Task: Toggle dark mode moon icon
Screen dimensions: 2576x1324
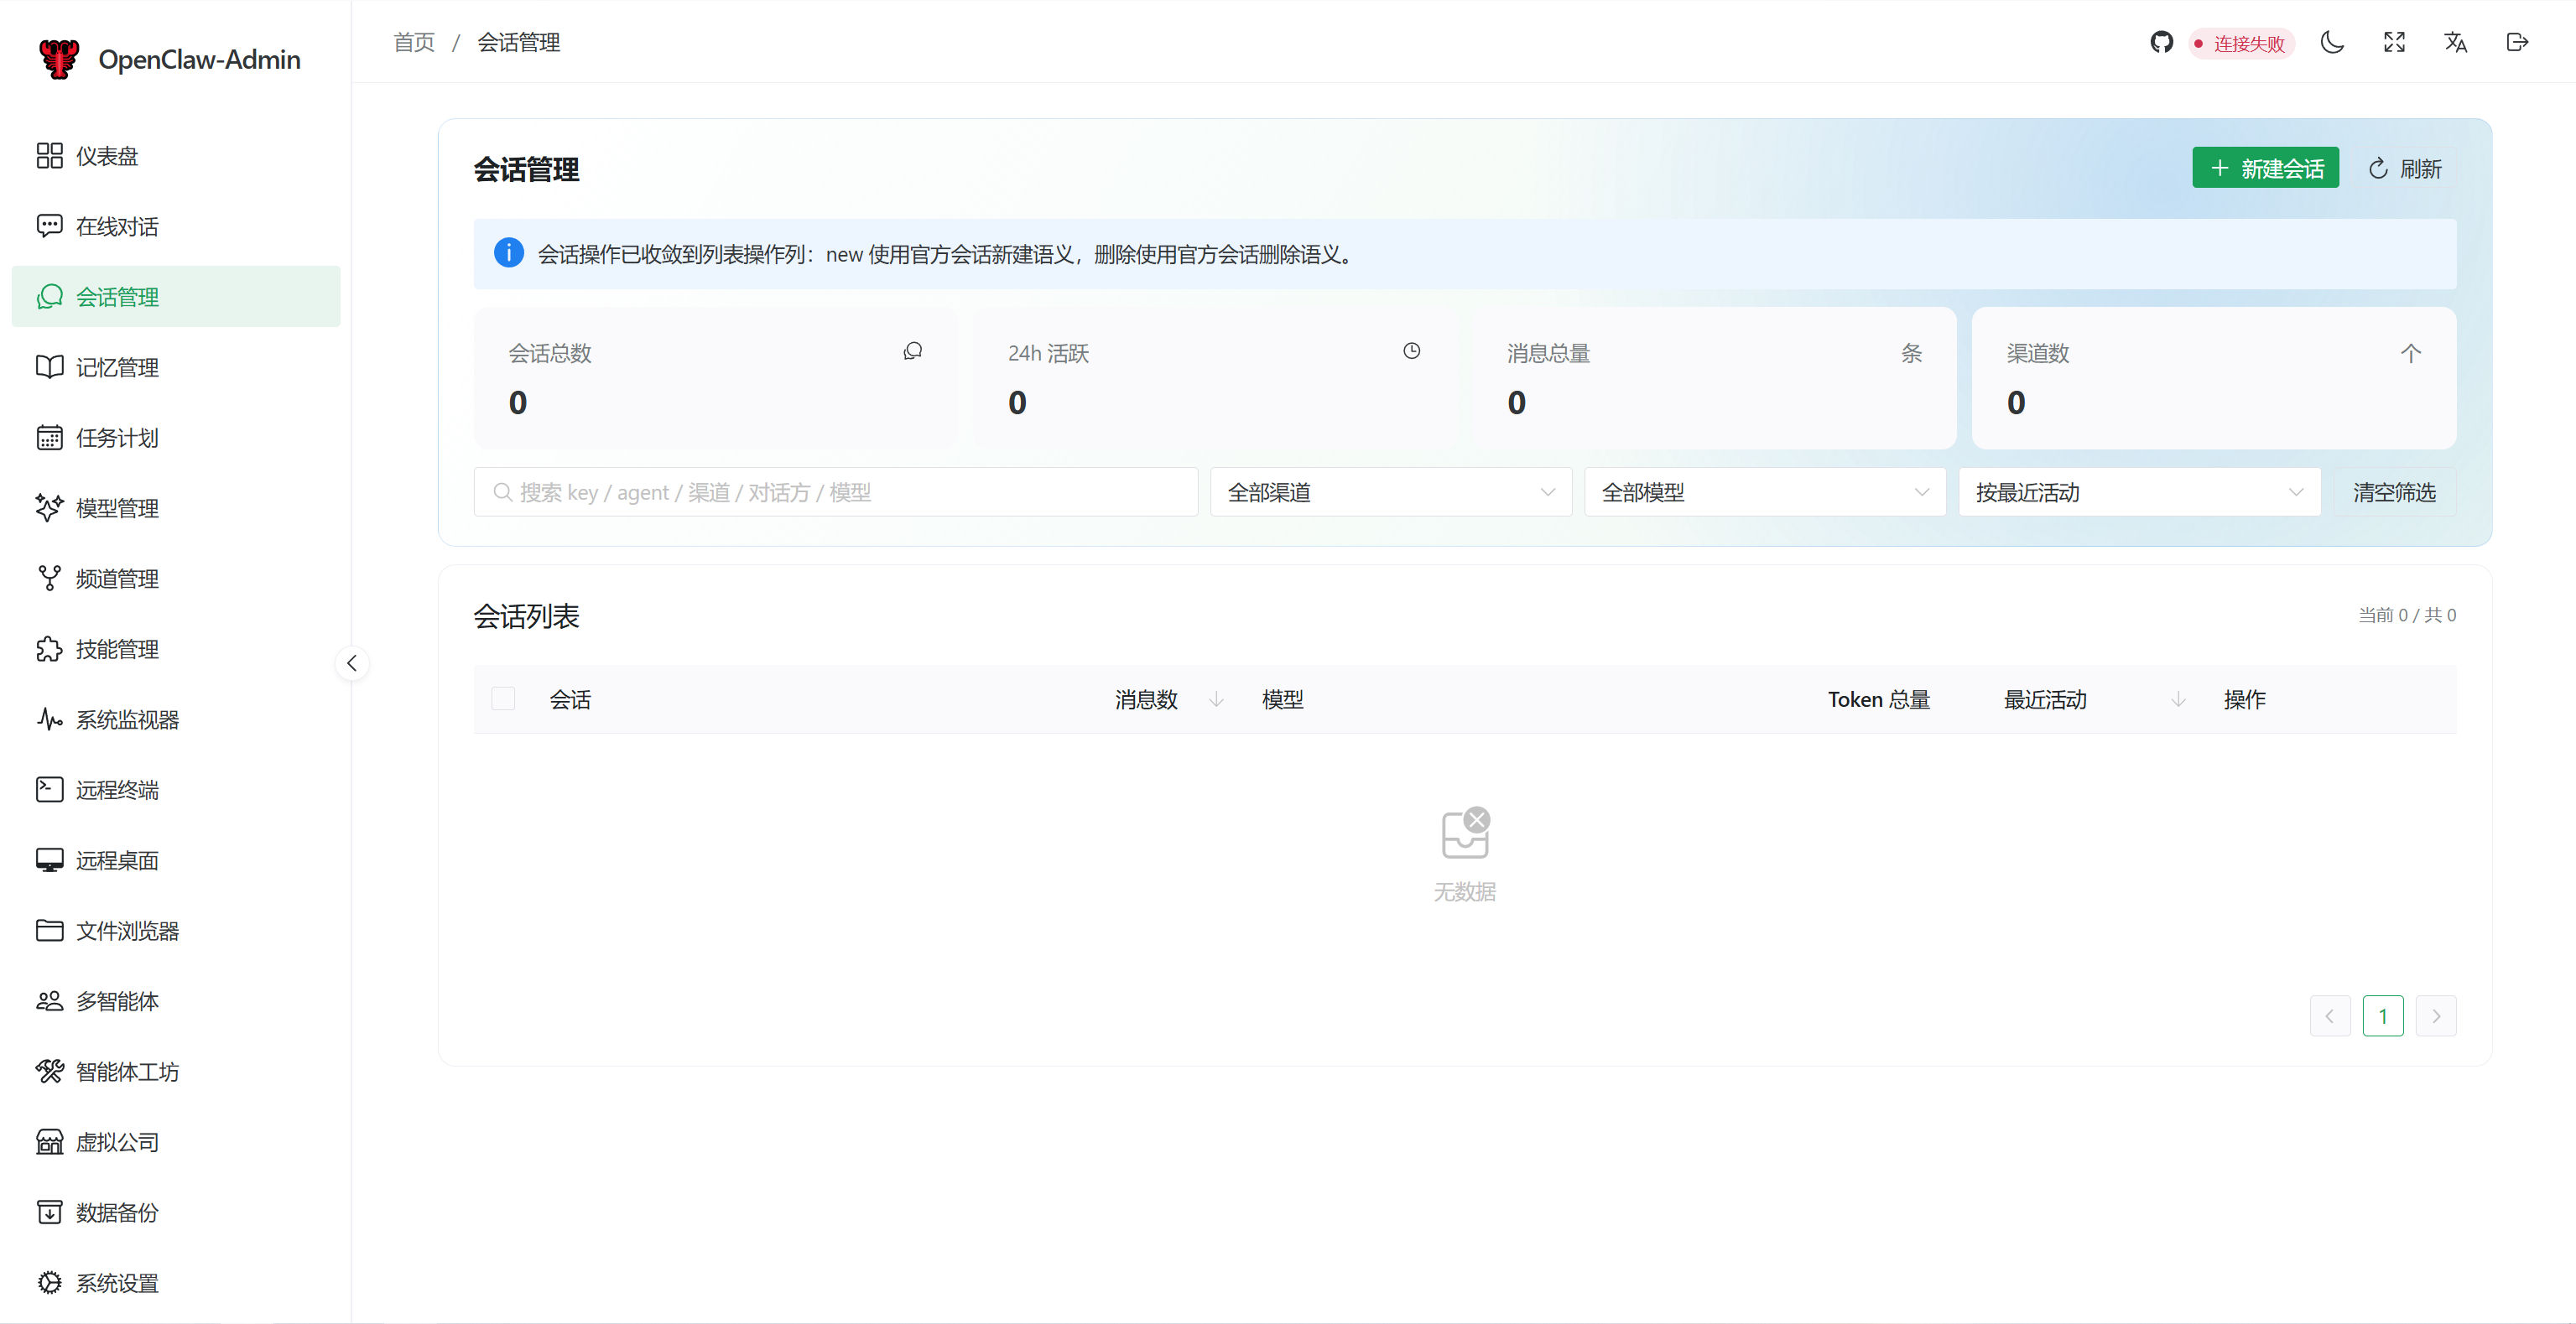Action: click(x=2332, y=42)
